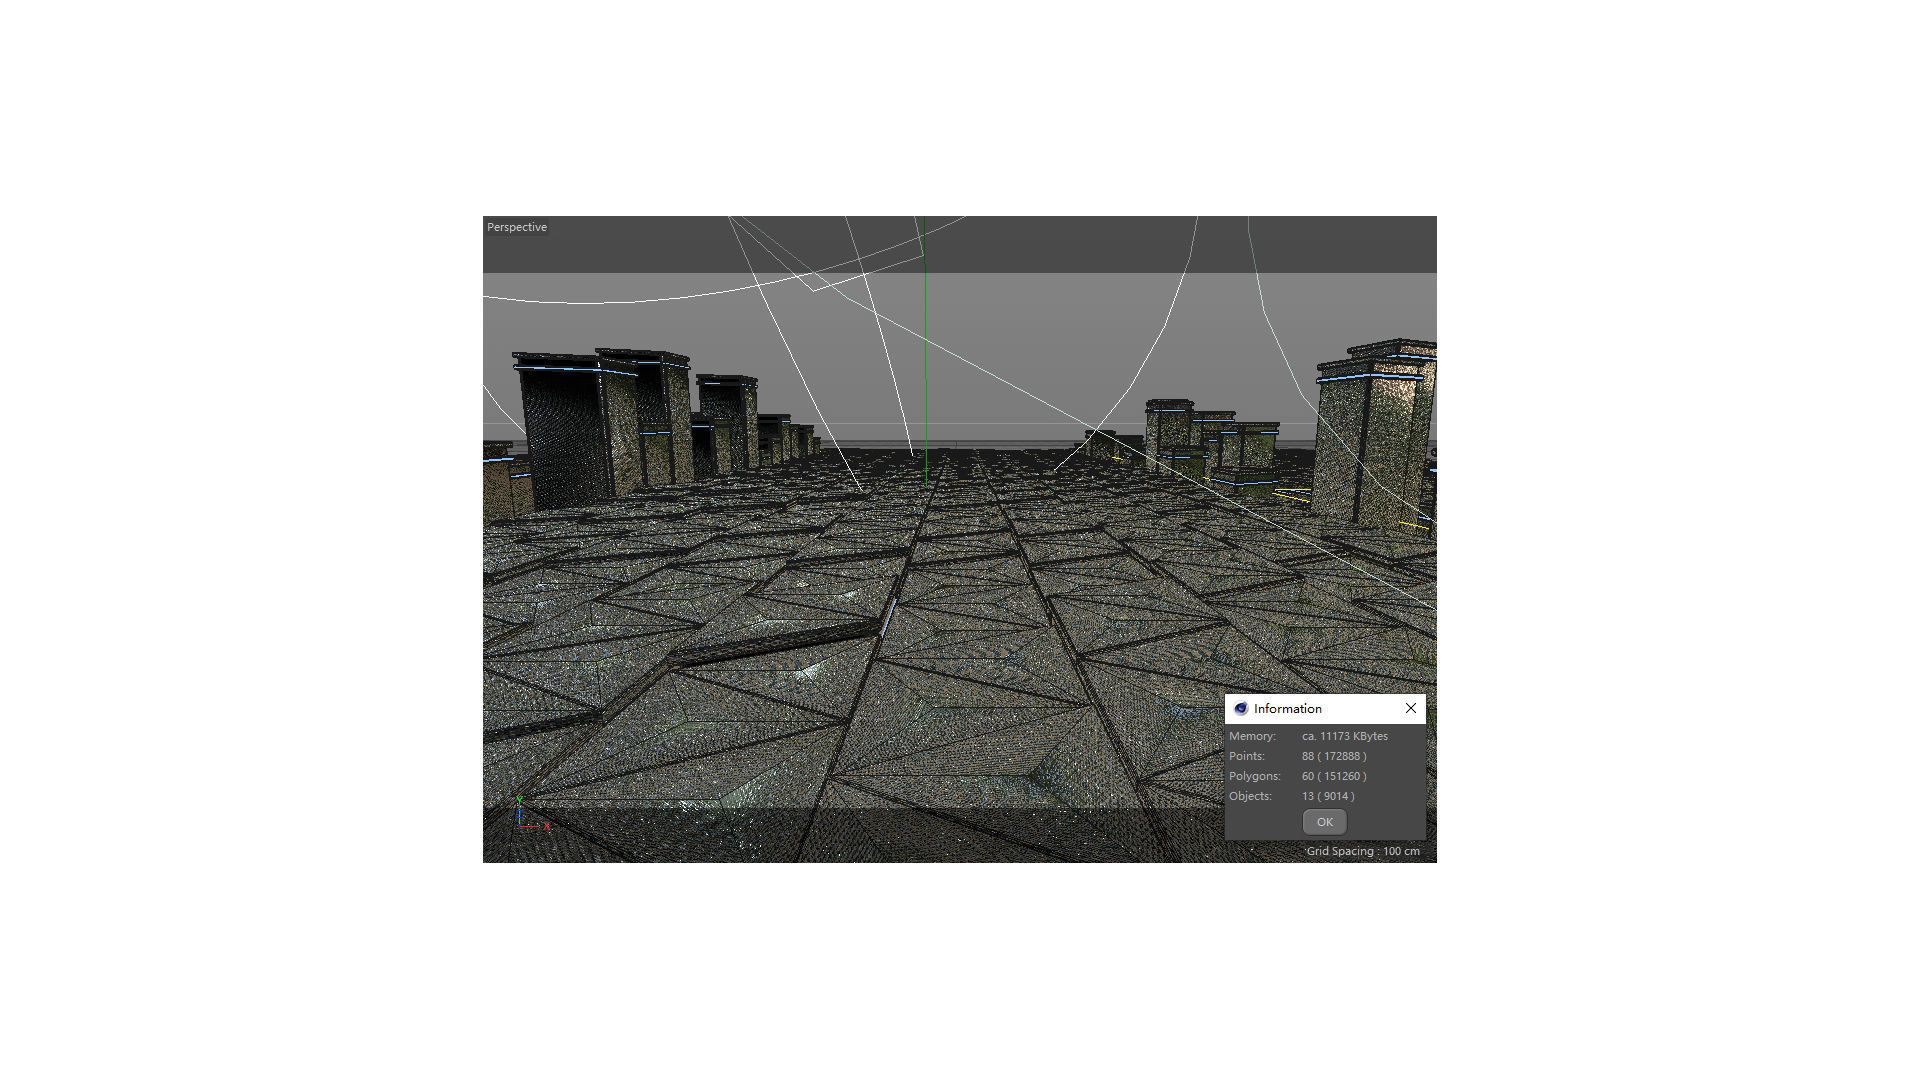The width and height of the screenshot is (1920, 1080).
Task: Click the Objects value 13 ( 9014 )
Action: pyautogui.click(x=1328, y=796)
